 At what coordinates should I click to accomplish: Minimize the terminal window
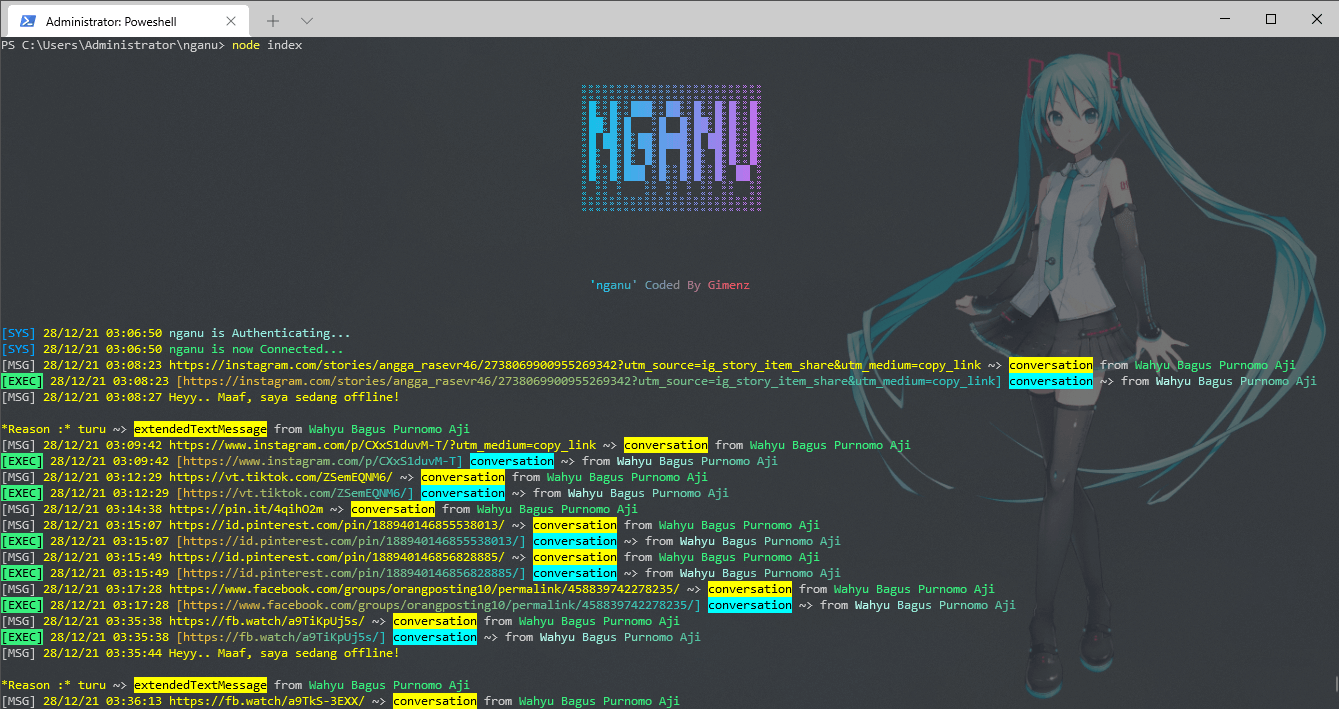1224,19
